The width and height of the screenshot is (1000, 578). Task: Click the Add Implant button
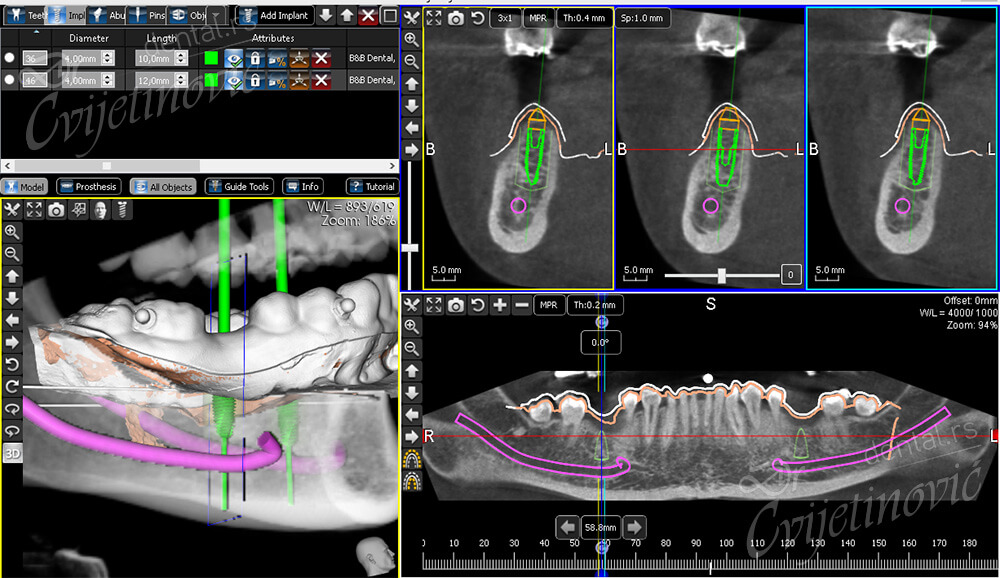coord(275,16)
